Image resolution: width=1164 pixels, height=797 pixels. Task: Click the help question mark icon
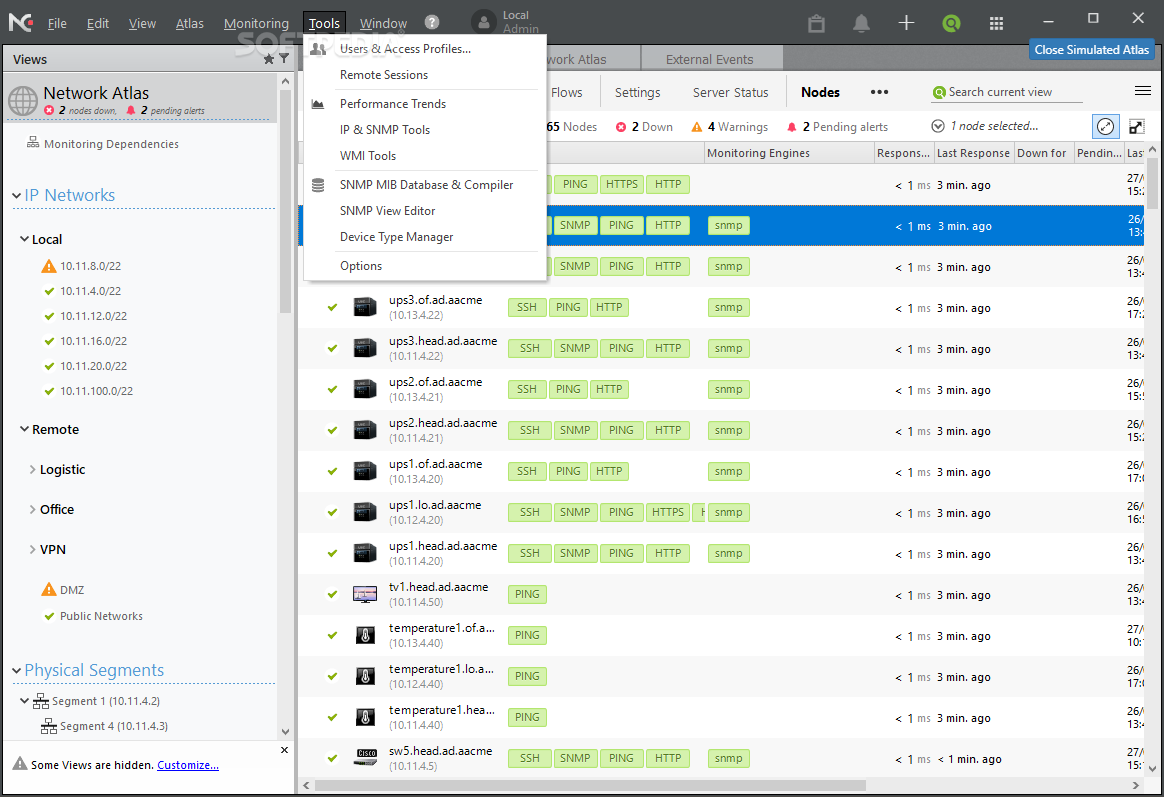tap(432, 22)
